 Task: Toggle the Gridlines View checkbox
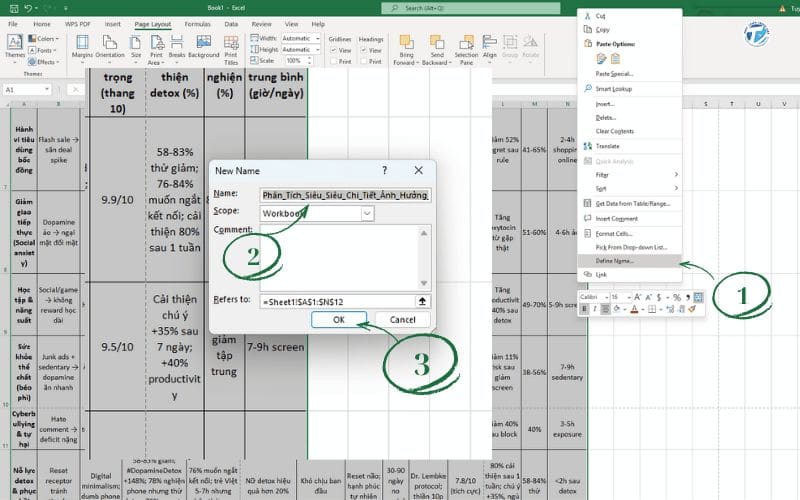(333, 50)
